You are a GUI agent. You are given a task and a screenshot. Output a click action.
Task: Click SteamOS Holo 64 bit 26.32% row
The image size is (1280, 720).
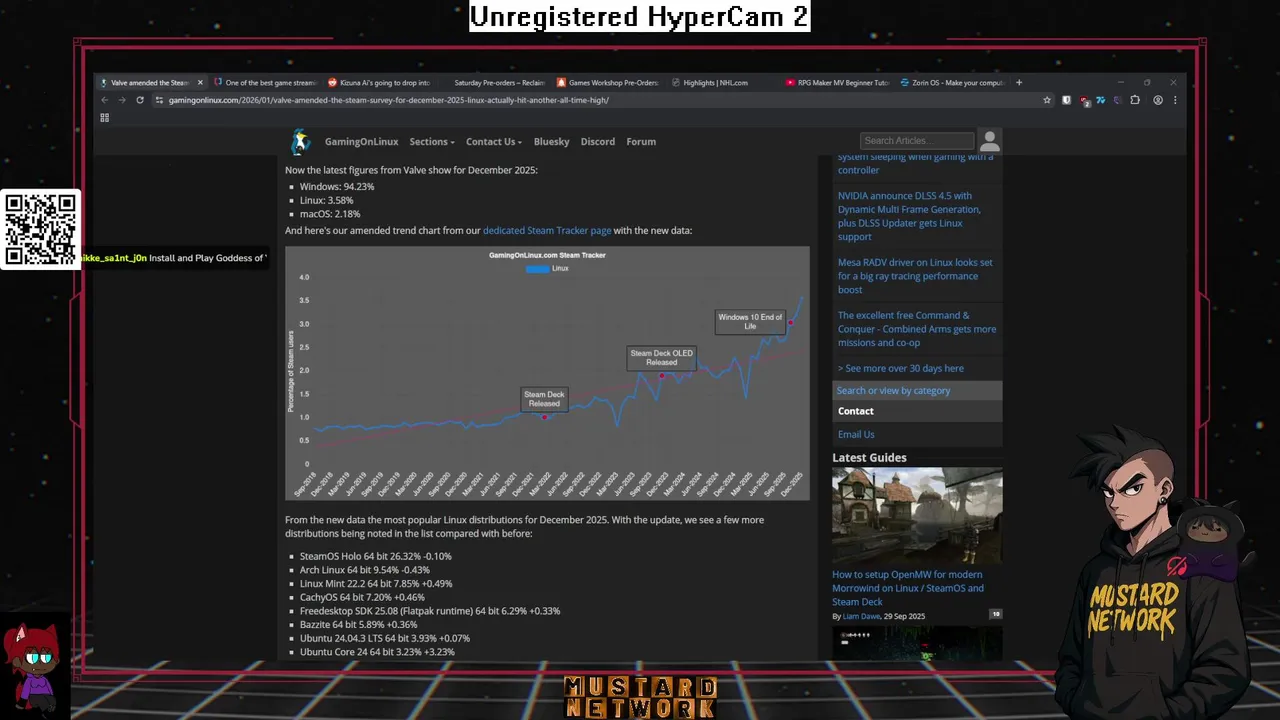[376, 556]
